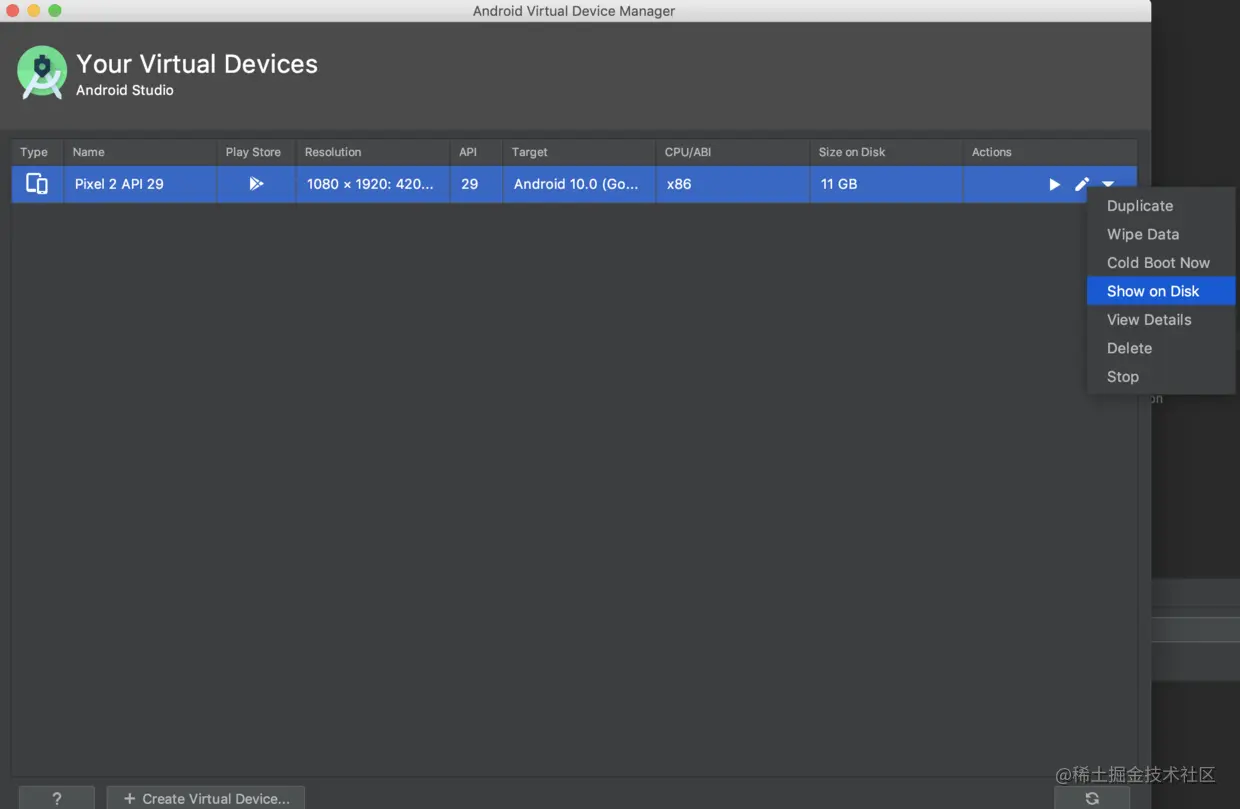The image size is (1240, 809).
Task: Refresh the virtual device list
Action: (x=1092, y=798)
